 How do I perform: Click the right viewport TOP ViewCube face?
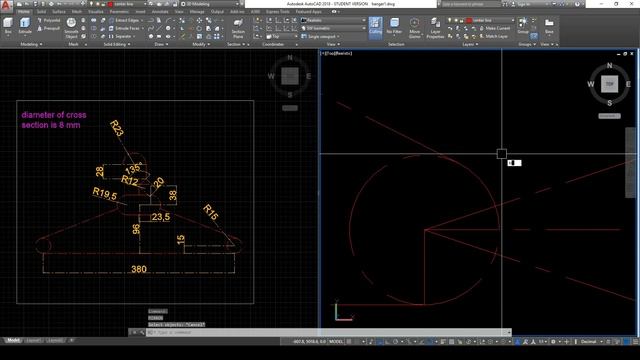(x=609, y=84)
